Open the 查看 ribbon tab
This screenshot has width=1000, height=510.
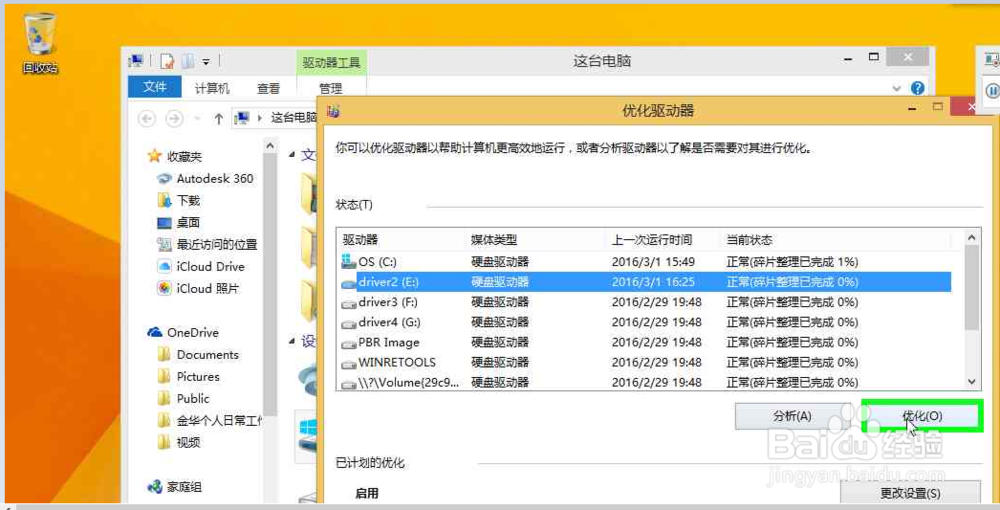click(x=268, y=89)
